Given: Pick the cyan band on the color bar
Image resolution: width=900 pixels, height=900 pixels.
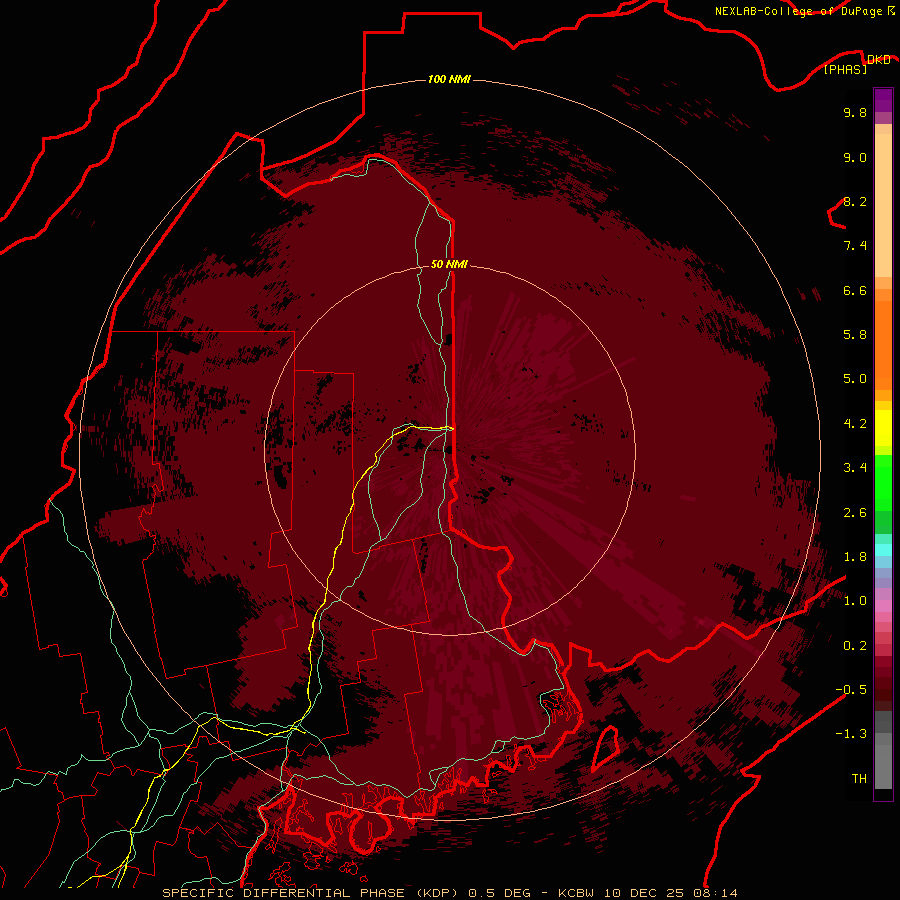Looking at the screenshot, I should (x=883, y=550).
